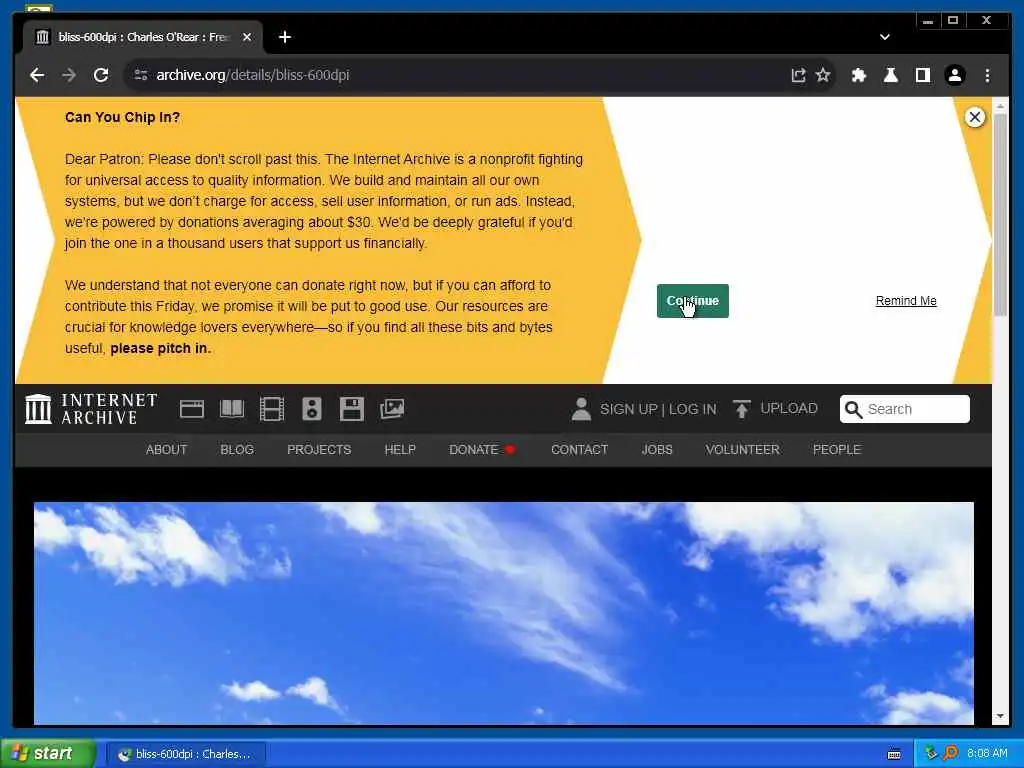Open the Extensions puzzle icon

coord(858,75)
